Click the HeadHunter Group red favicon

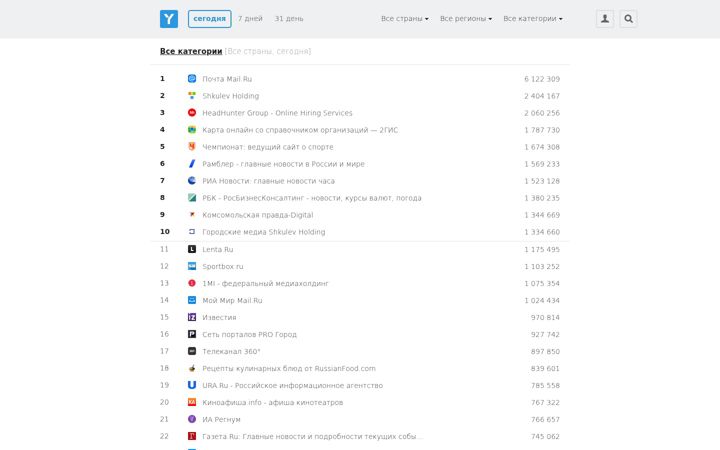coord(192,112)
